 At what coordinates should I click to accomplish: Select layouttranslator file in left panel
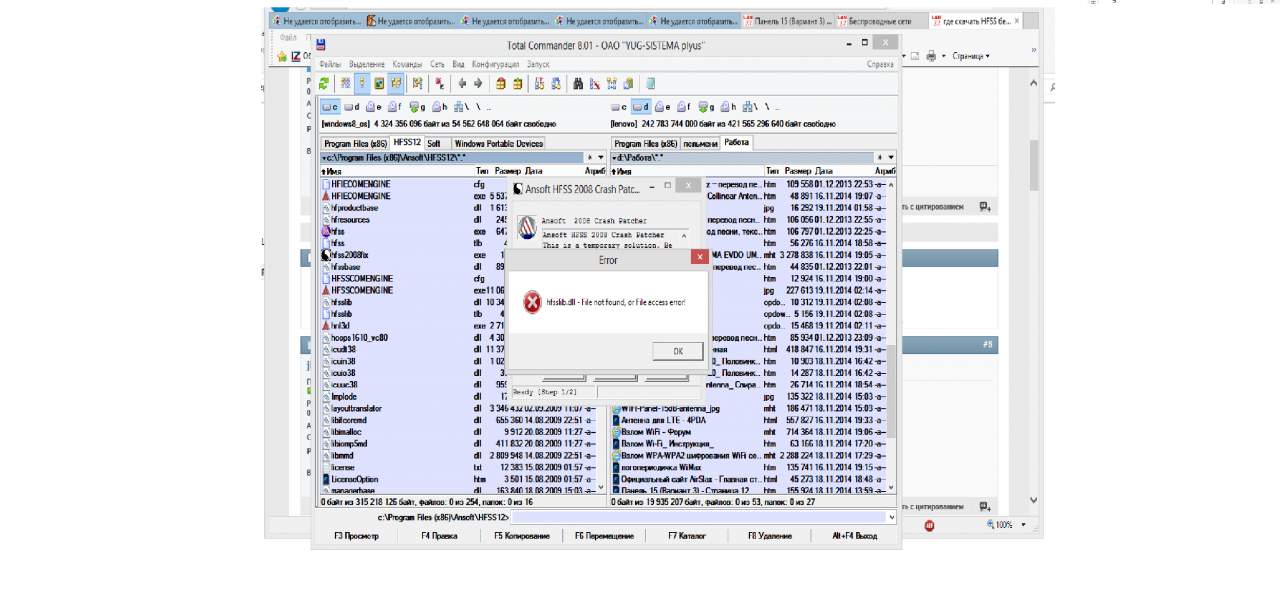point(458,408)
